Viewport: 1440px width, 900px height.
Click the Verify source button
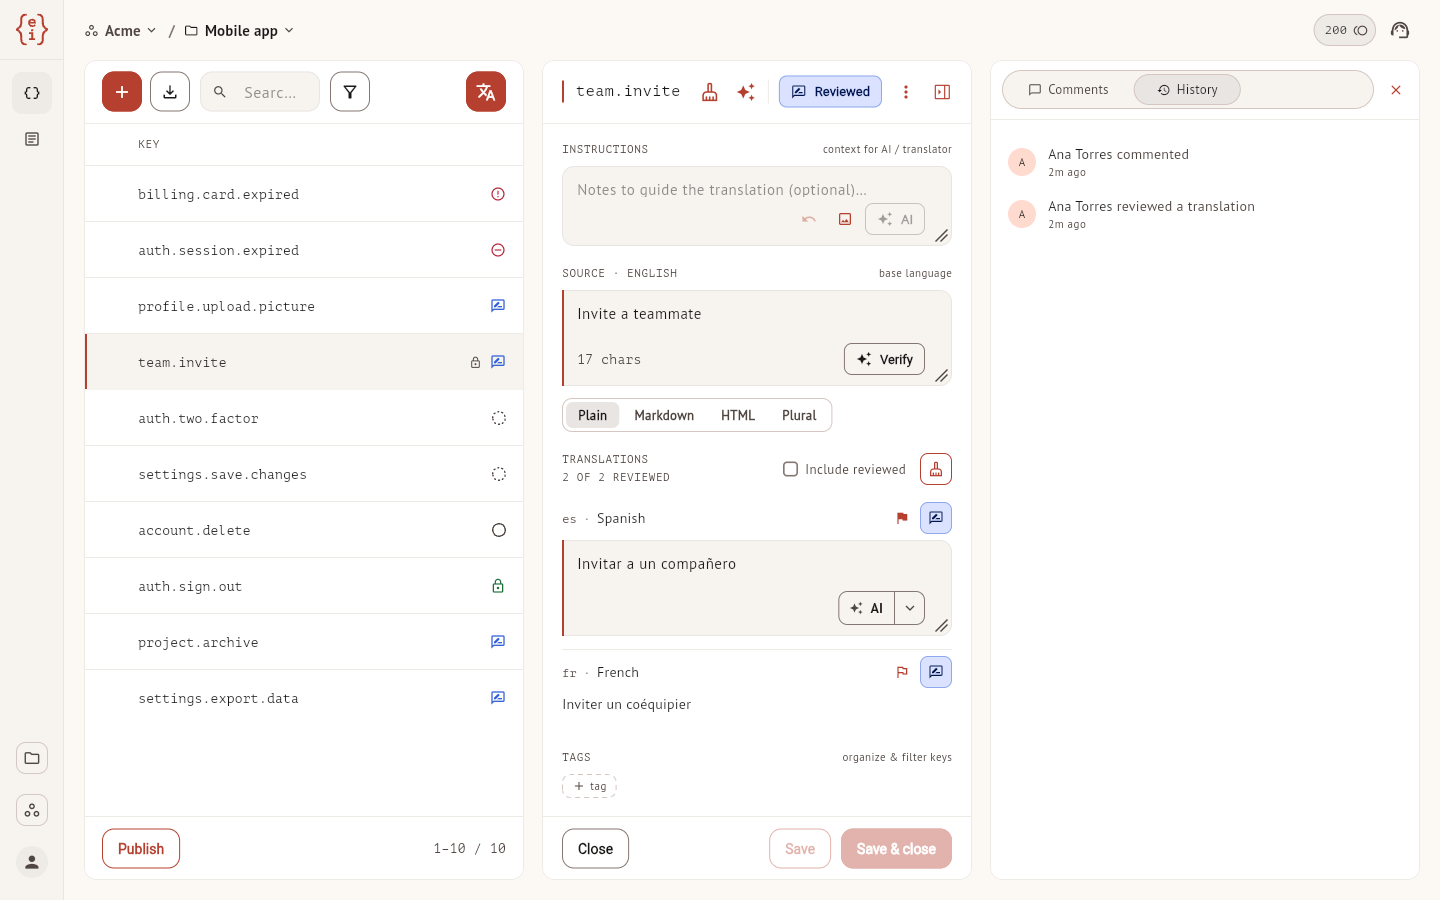point(885,359)
